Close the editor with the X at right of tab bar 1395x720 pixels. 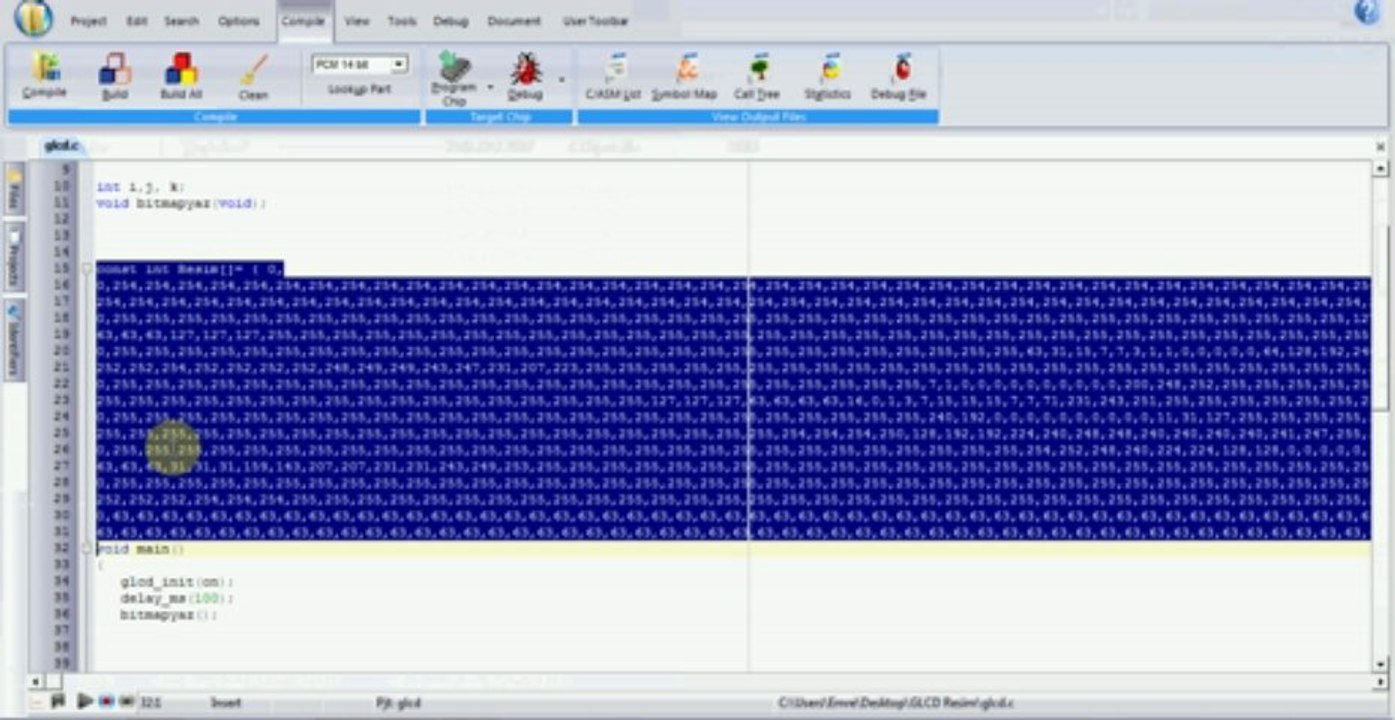(x=1381, y=147)
